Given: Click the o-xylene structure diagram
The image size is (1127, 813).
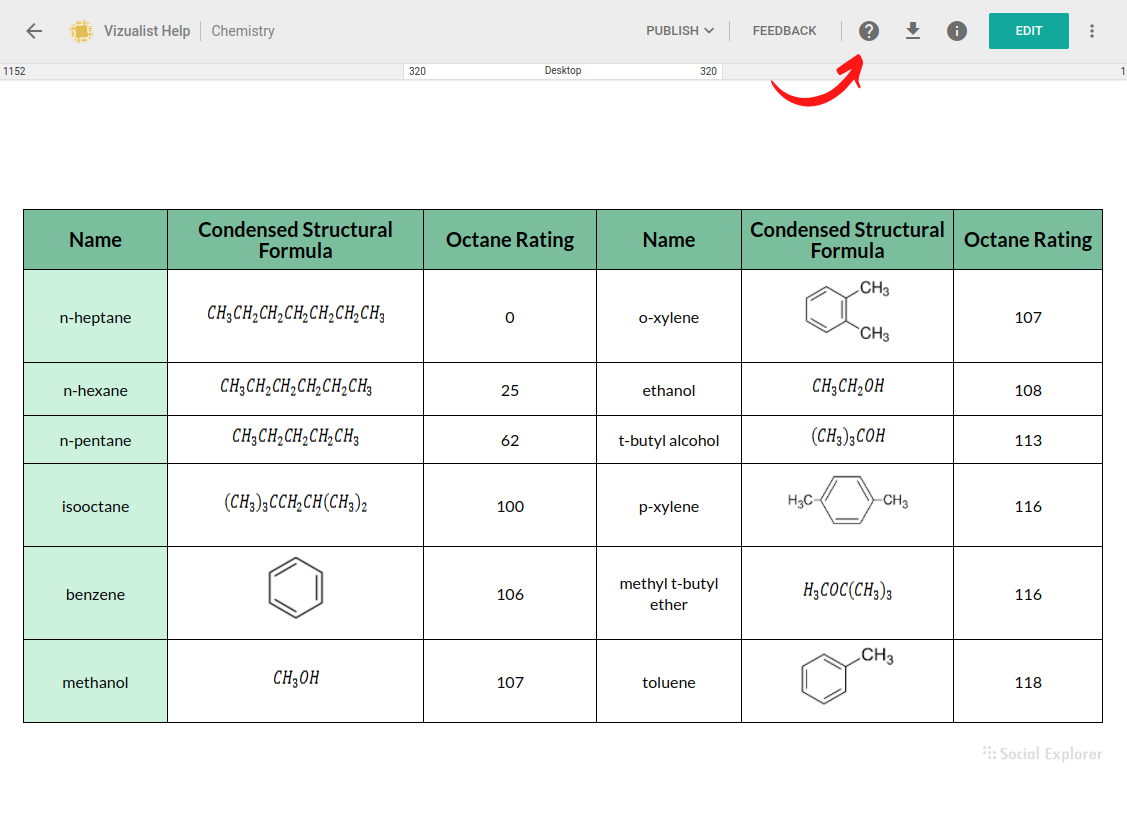Looking at the screenshot, I should coord(847,310).
